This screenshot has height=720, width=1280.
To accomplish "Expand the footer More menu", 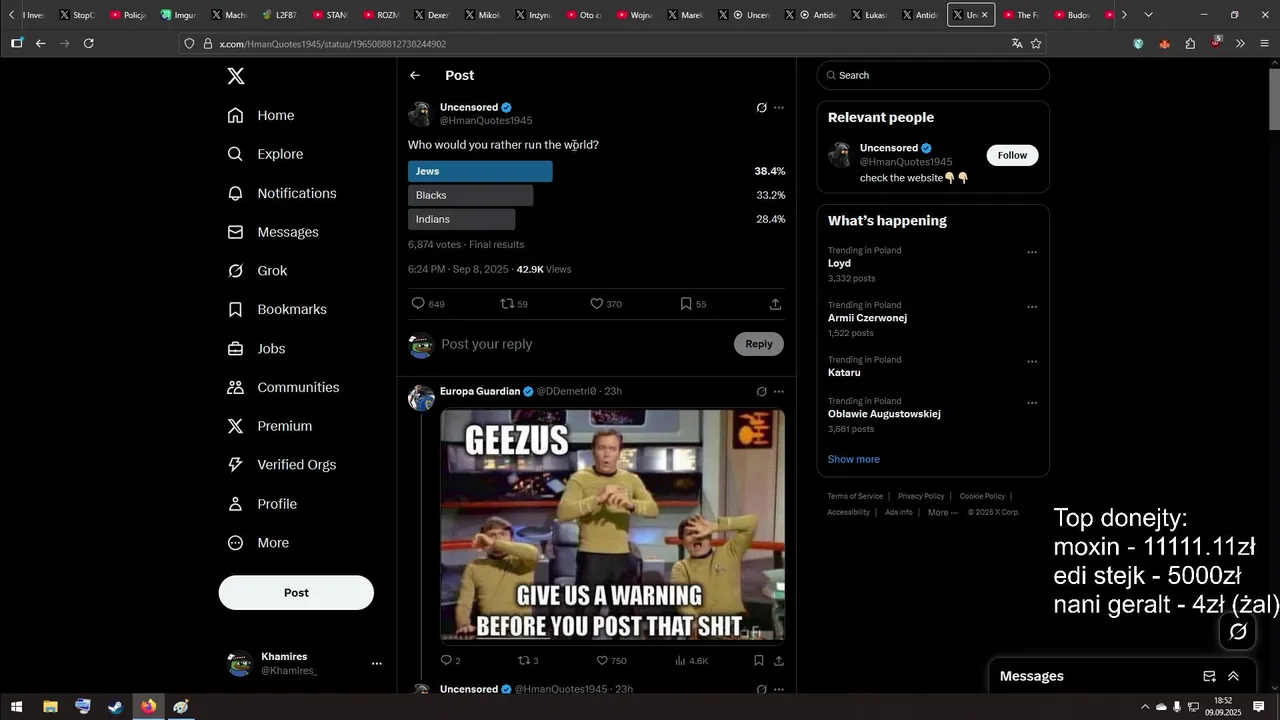I will (x=942, y=512).
